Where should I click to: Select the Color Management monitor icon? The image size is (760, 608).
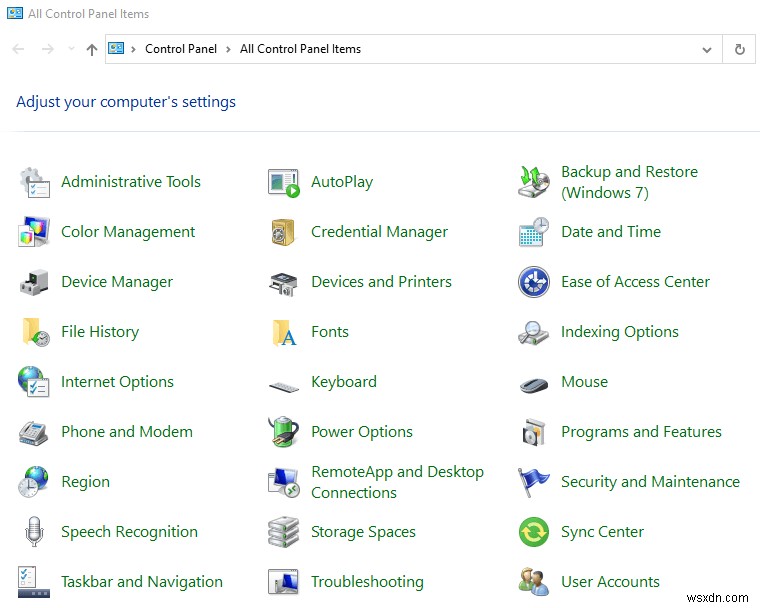[x=34, y=232]
